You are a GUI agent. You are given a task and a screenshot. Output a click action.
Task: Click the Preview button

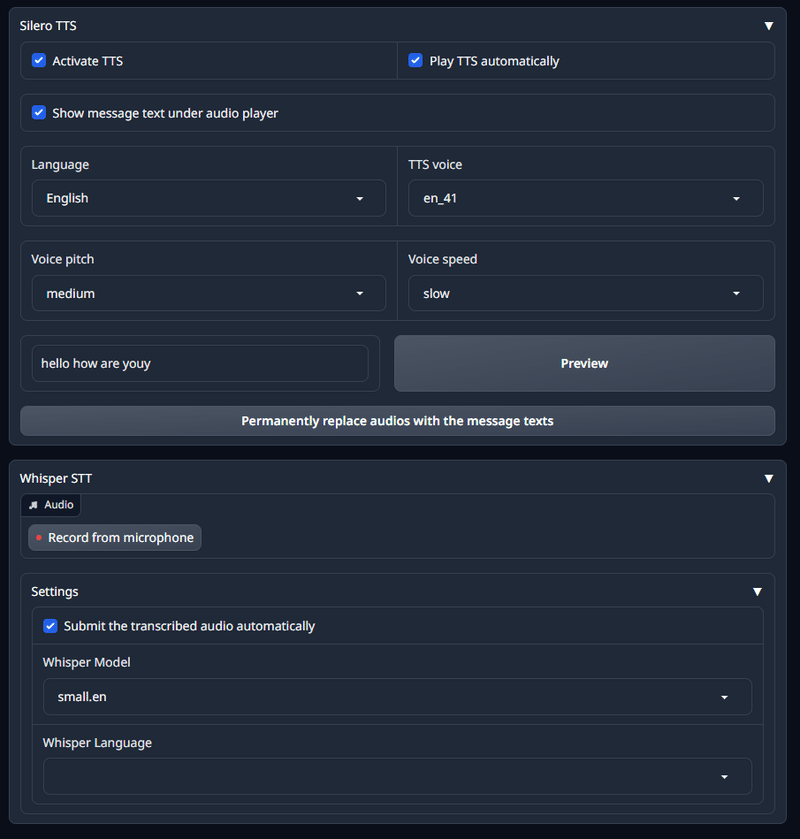coord(584,363)
